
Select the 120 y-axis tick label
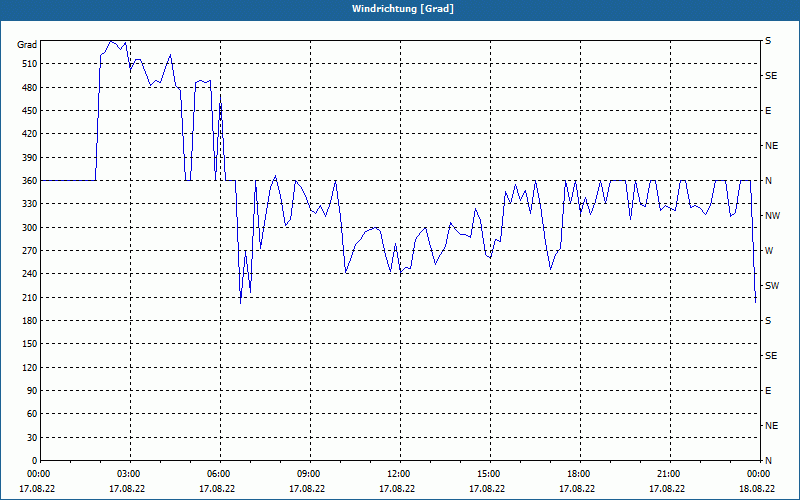(x=30, y=367)
